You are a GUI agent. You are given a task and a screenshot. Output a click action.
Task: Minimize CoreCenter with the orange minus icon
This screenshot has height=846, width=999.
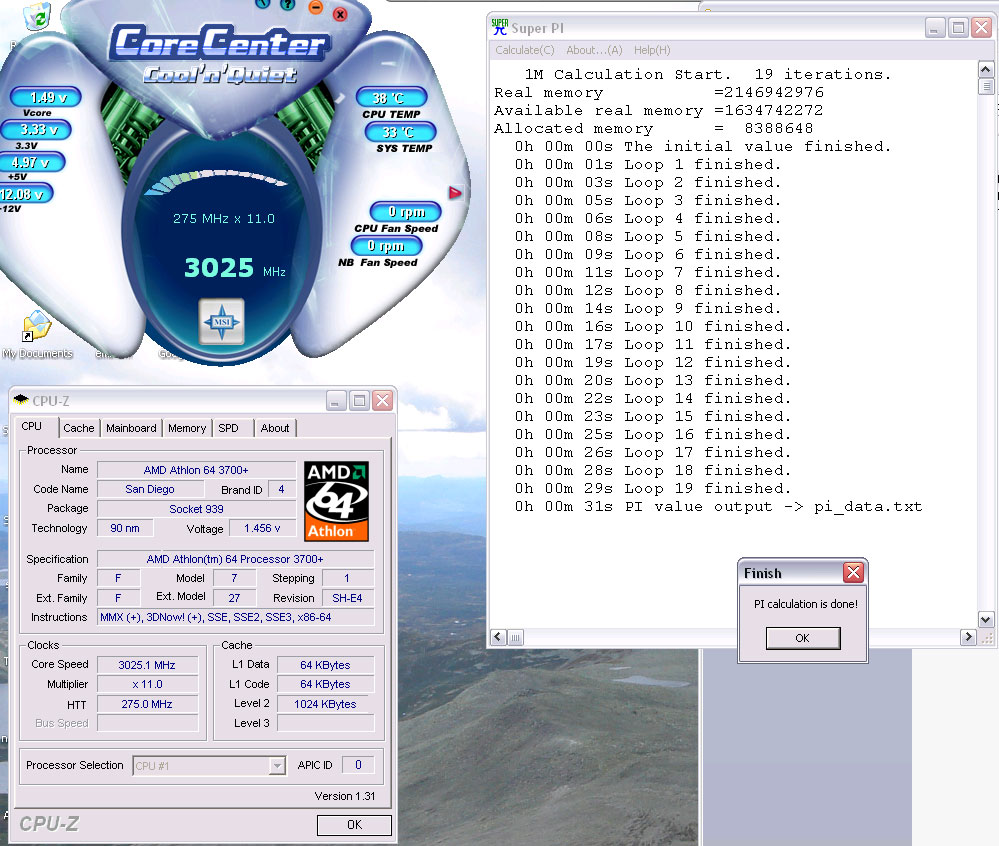[315, 7]
